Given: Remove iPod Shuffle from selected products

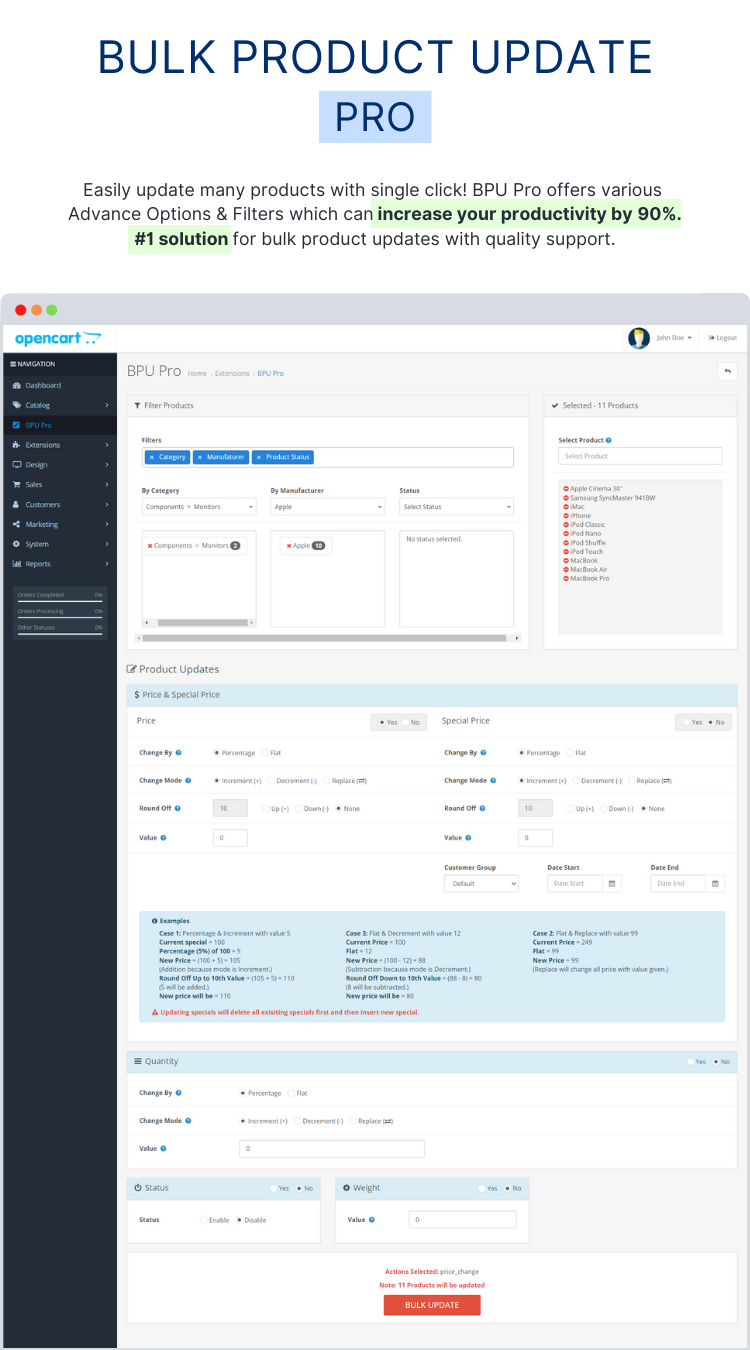Looking at the screenshot, I should coord(566,542).
